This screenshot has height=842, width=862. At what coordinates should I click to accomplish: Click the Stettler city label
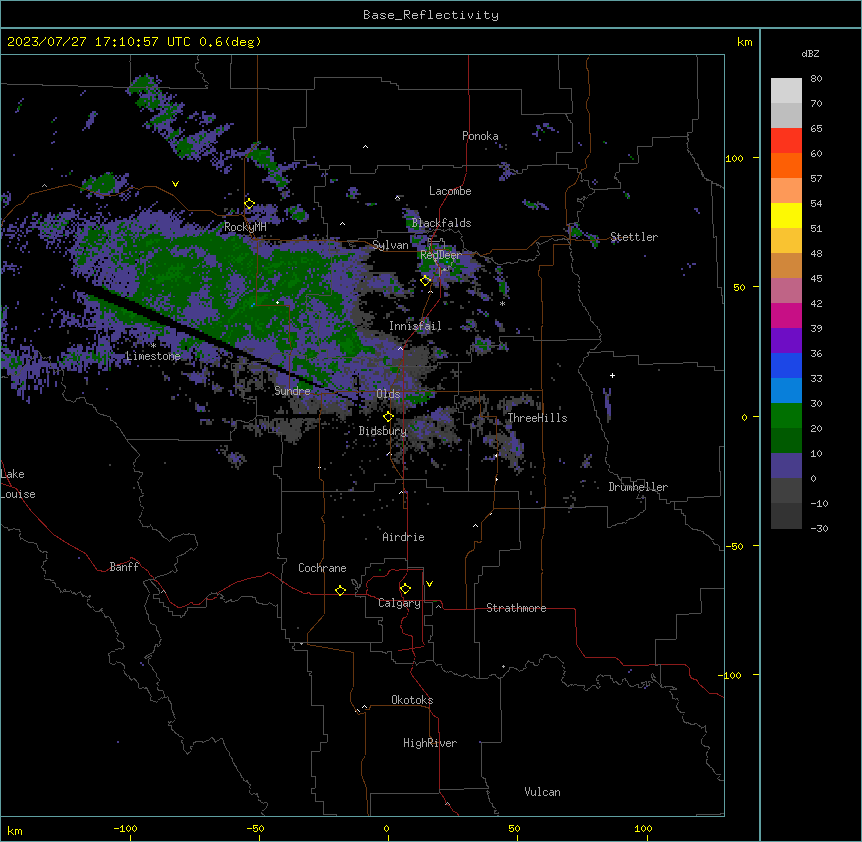(x=634, y=237)
